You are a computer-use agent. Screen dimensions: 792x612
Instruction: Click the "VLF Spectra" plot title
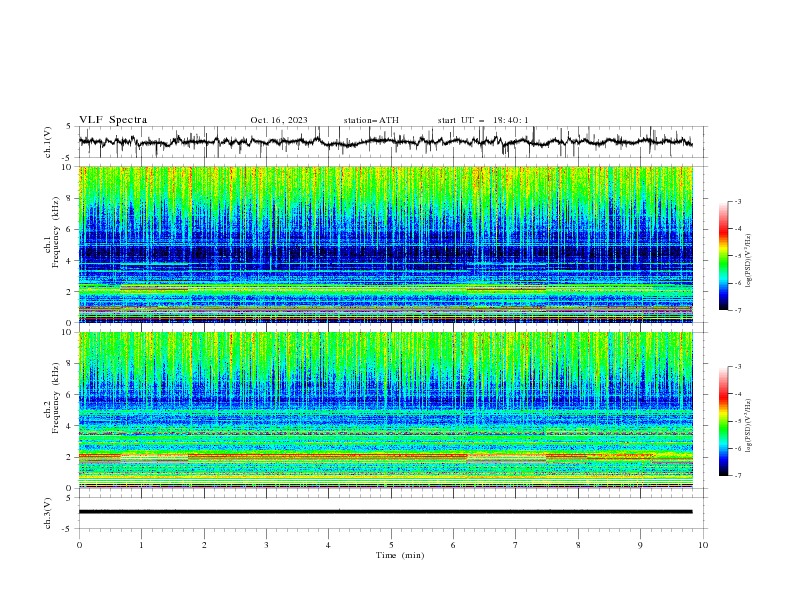pyautogui.click(x=113, y=120)
